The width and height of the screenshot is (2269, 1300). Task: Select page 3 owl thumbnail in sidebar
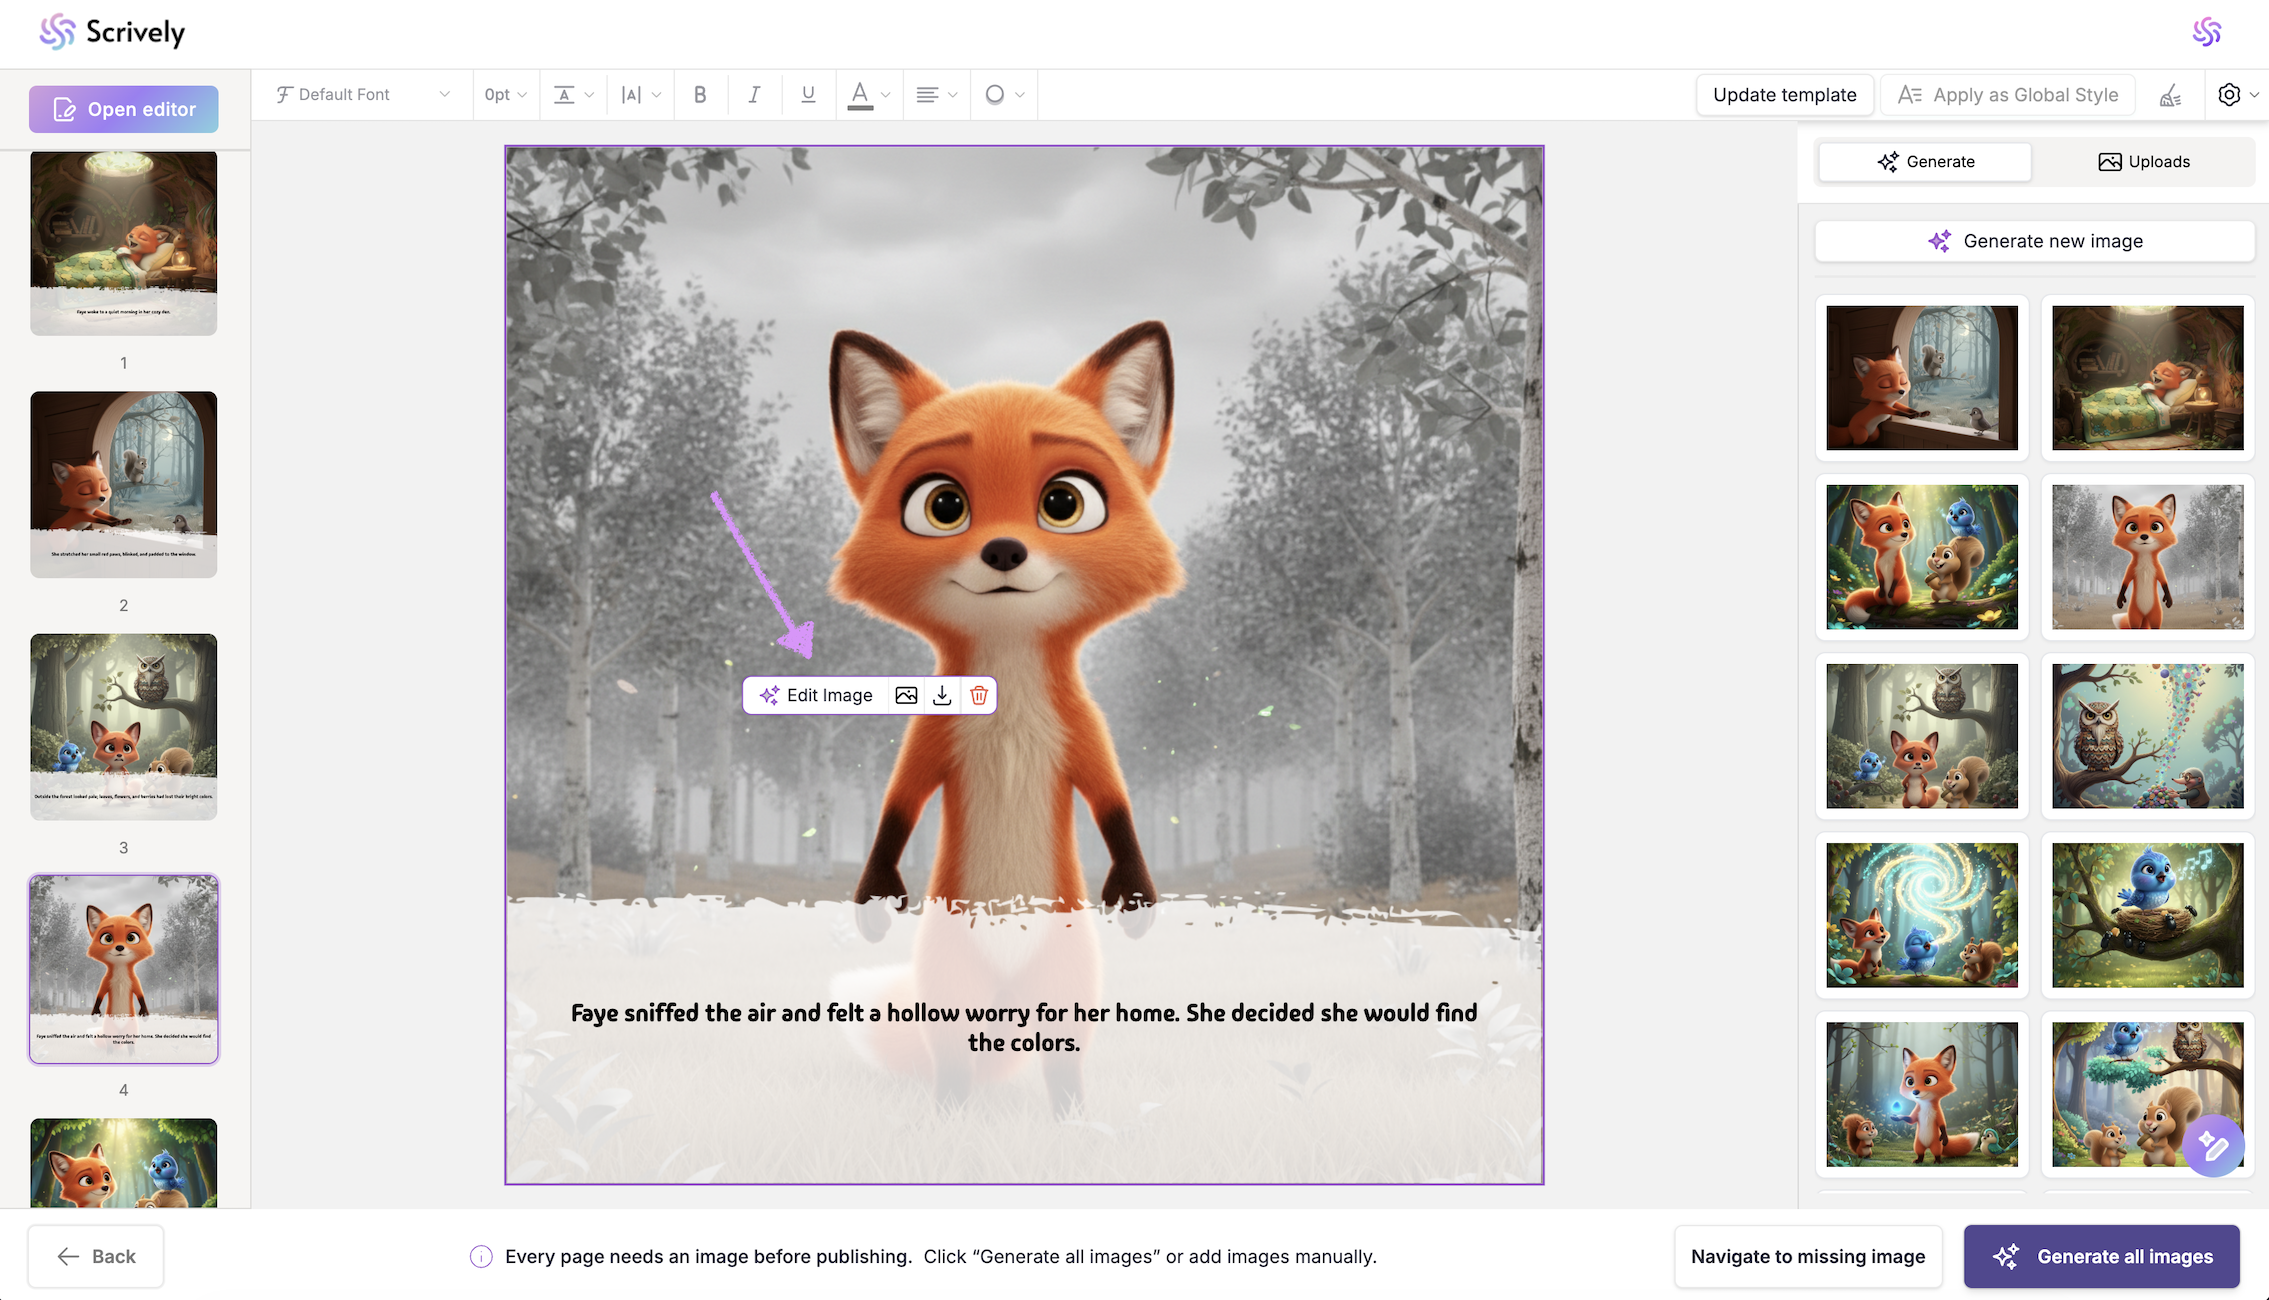(124, 727)
